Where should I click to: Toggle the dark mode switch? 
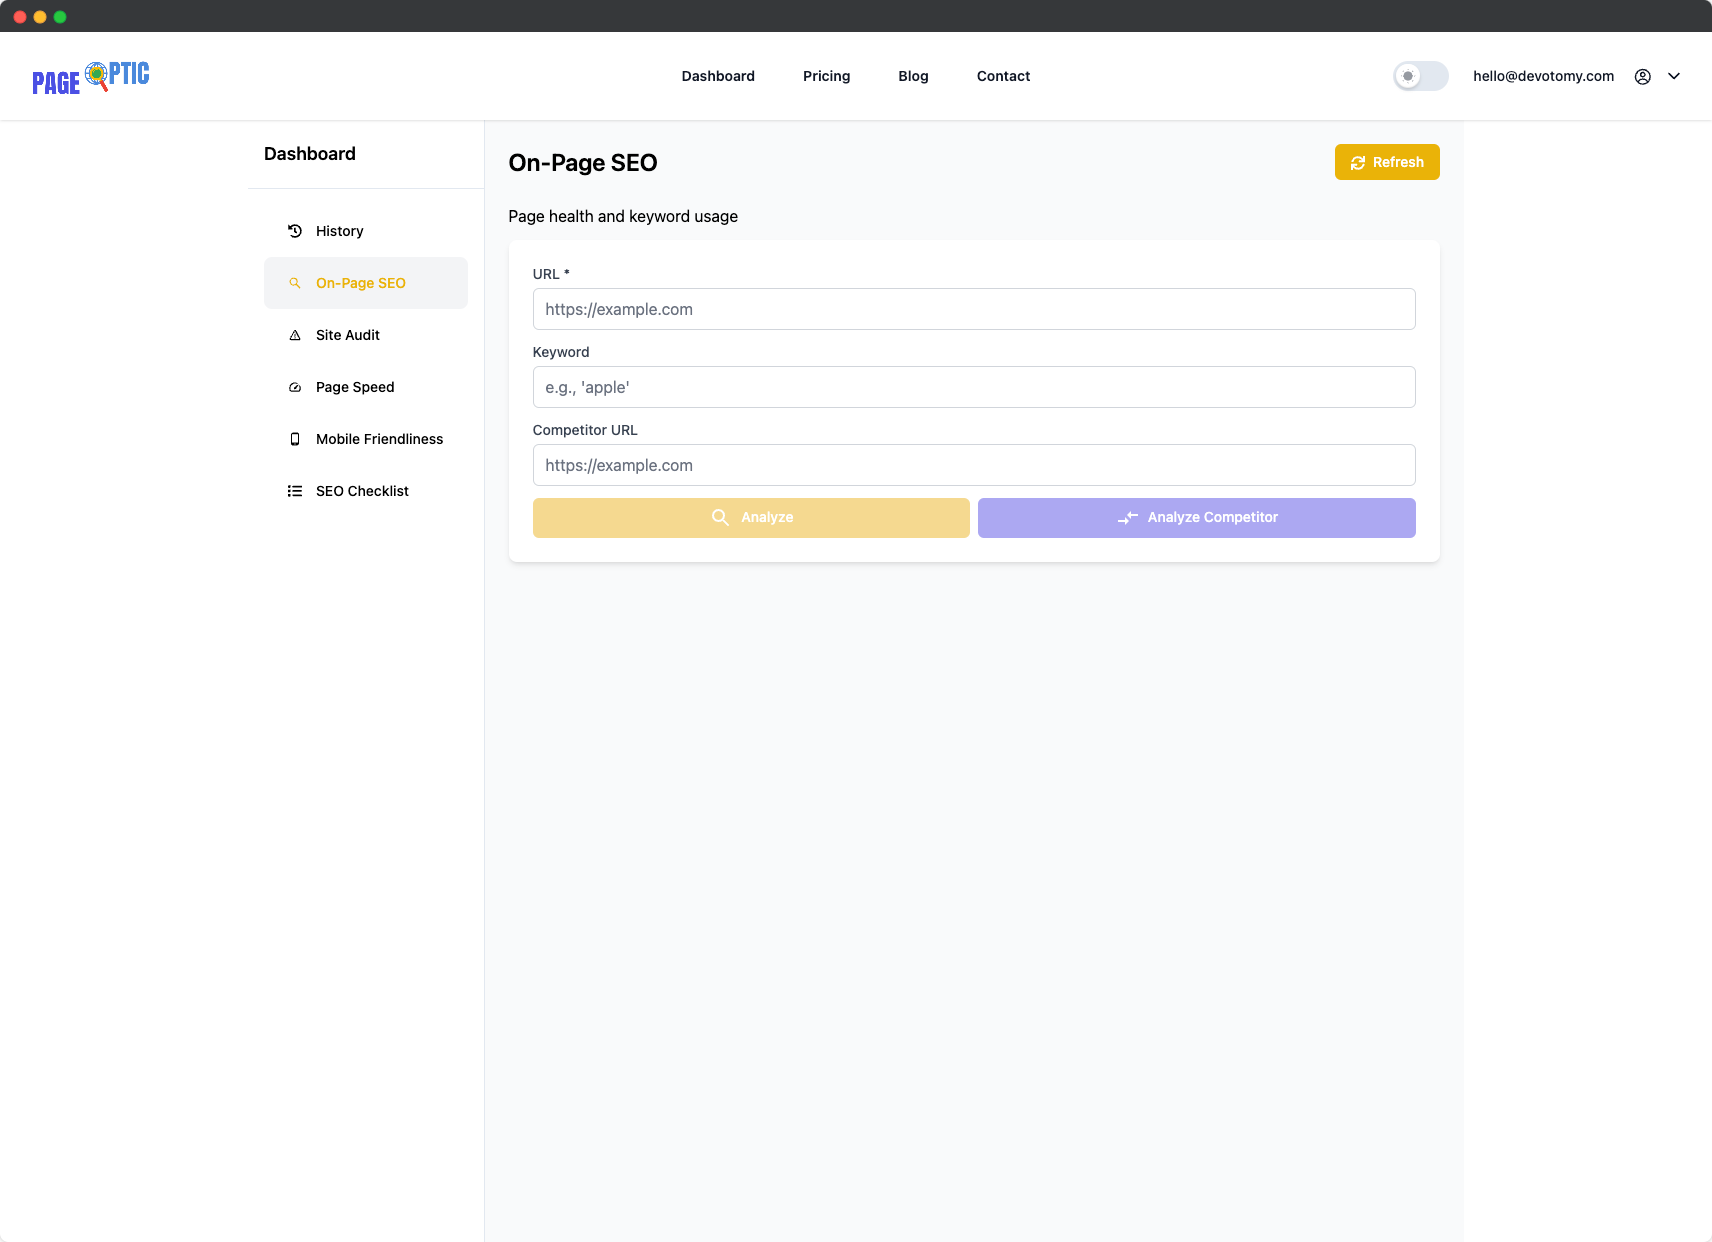1421,76
